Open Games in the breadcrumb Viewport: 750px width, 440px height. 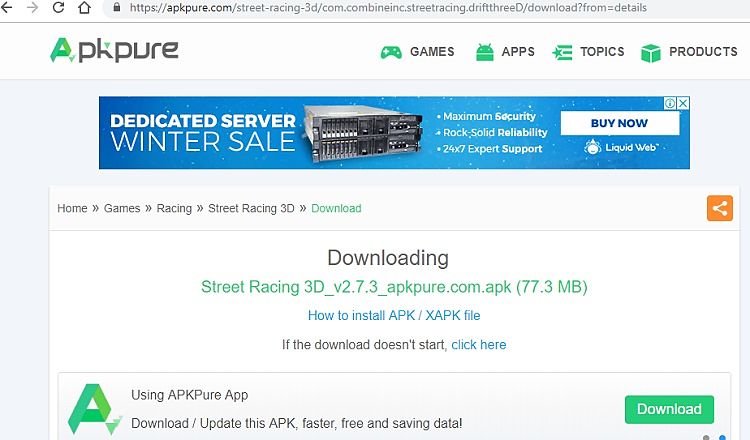(x=122, y=209)
